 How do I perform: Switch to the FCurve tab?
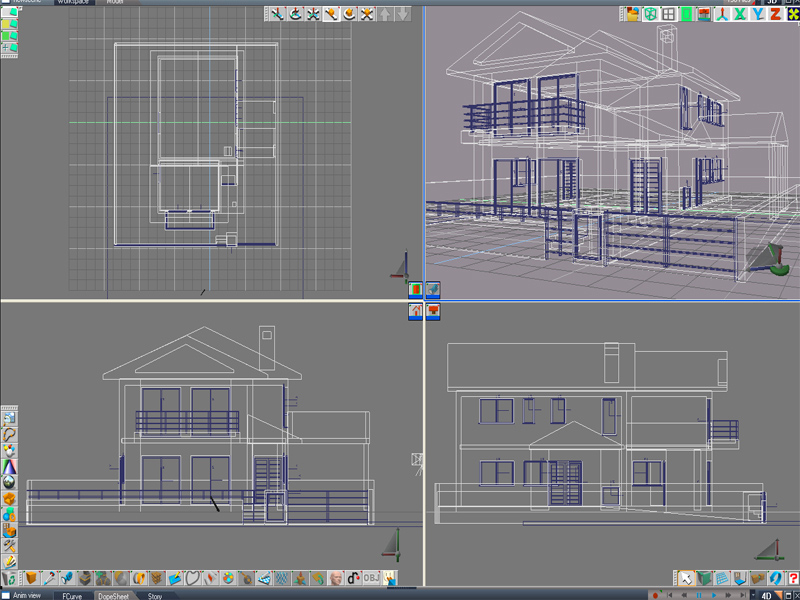click(x=72, y=596)
